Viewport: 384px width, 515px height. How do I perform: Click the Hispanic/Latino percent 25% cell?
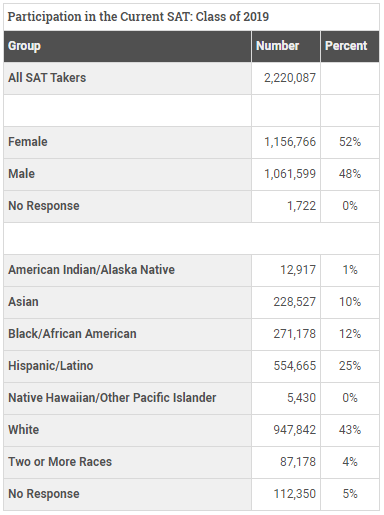tap(350, 366)
